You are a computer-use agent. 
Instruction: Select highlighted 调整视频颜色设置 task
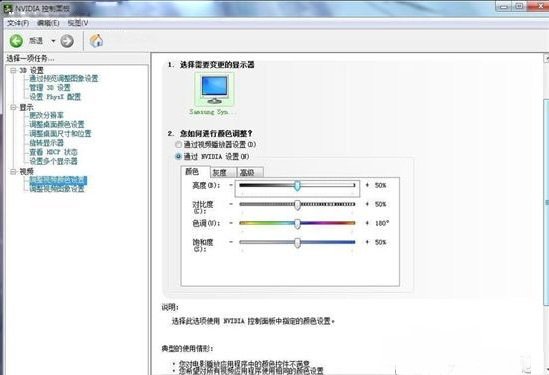pyautogui.click(x=58, y=180)
